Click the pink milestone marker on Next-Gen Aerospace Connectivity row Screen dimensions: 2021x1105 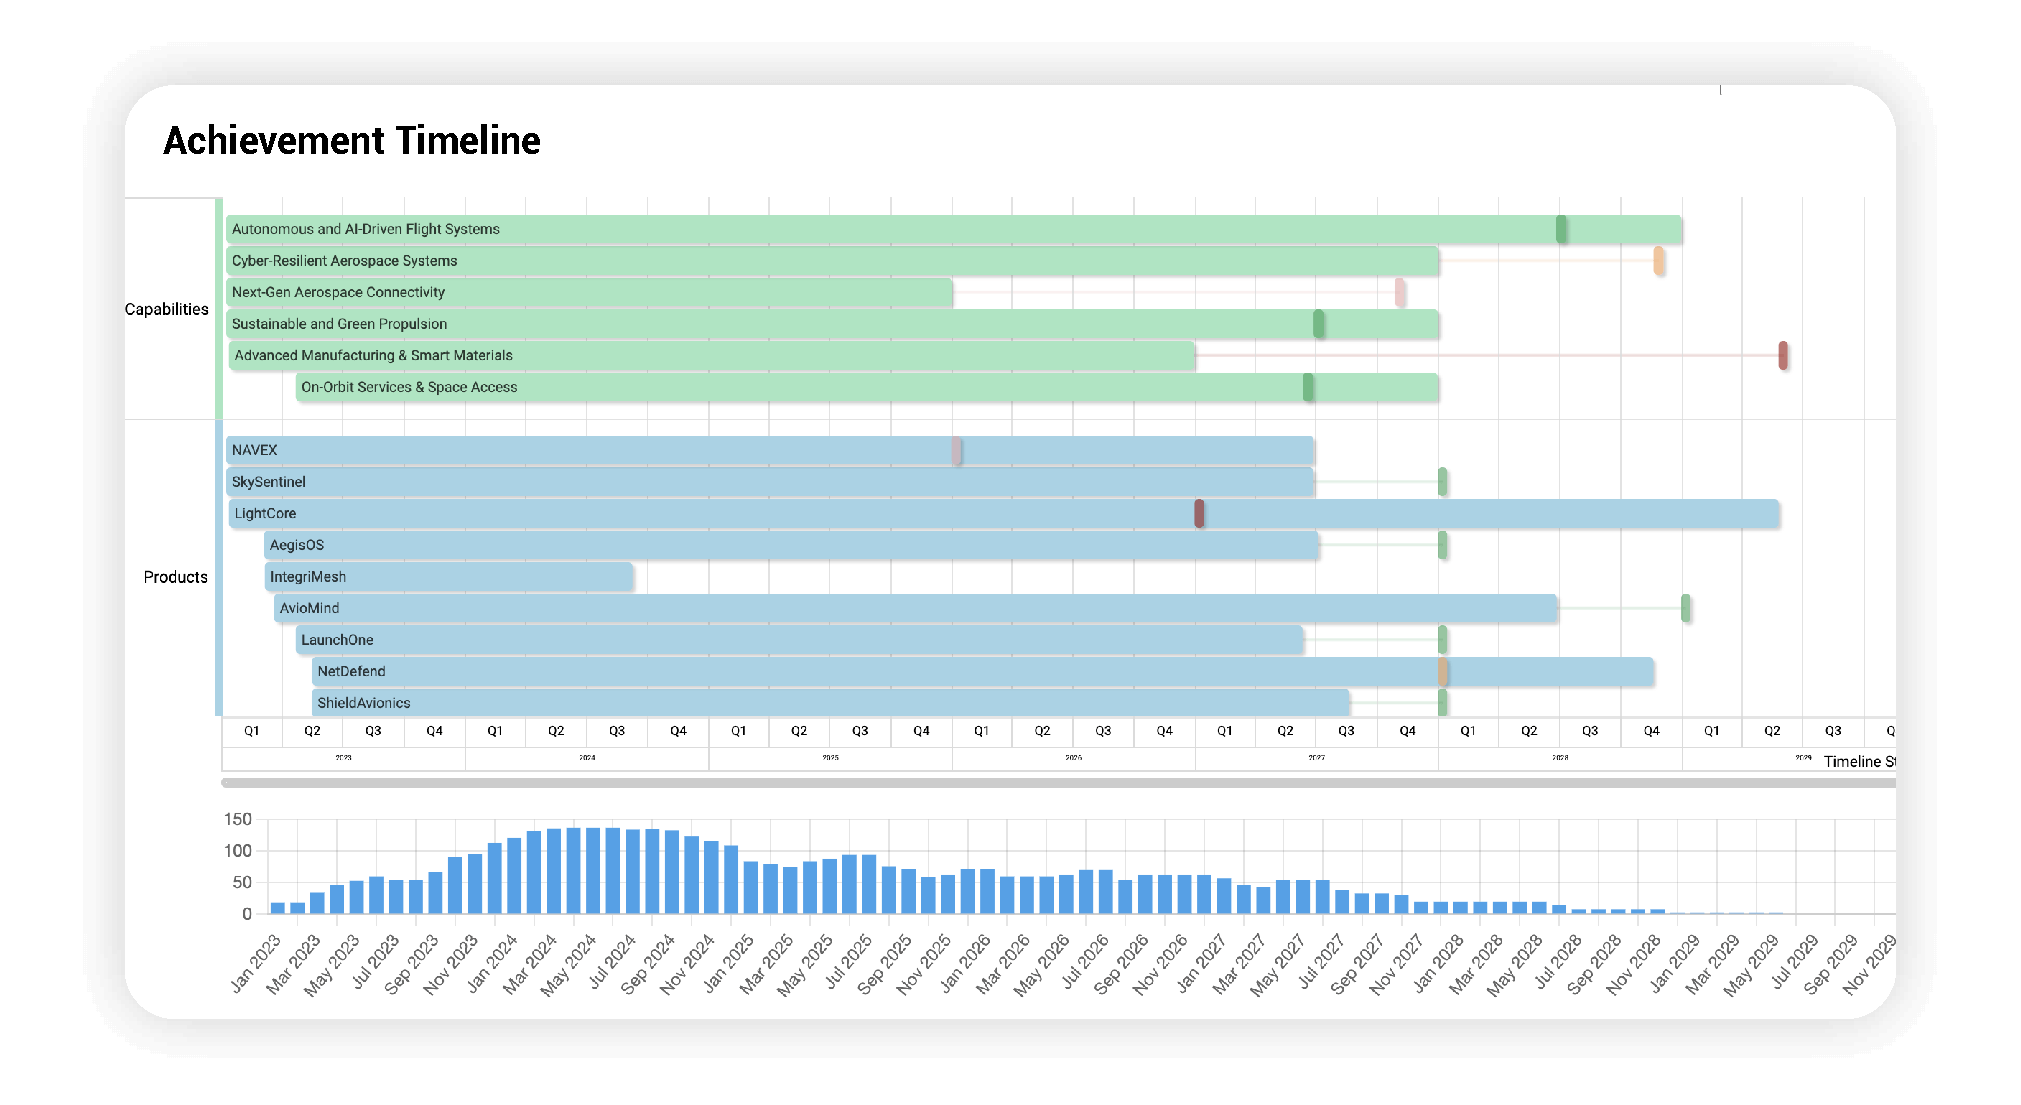(1399, 292)
